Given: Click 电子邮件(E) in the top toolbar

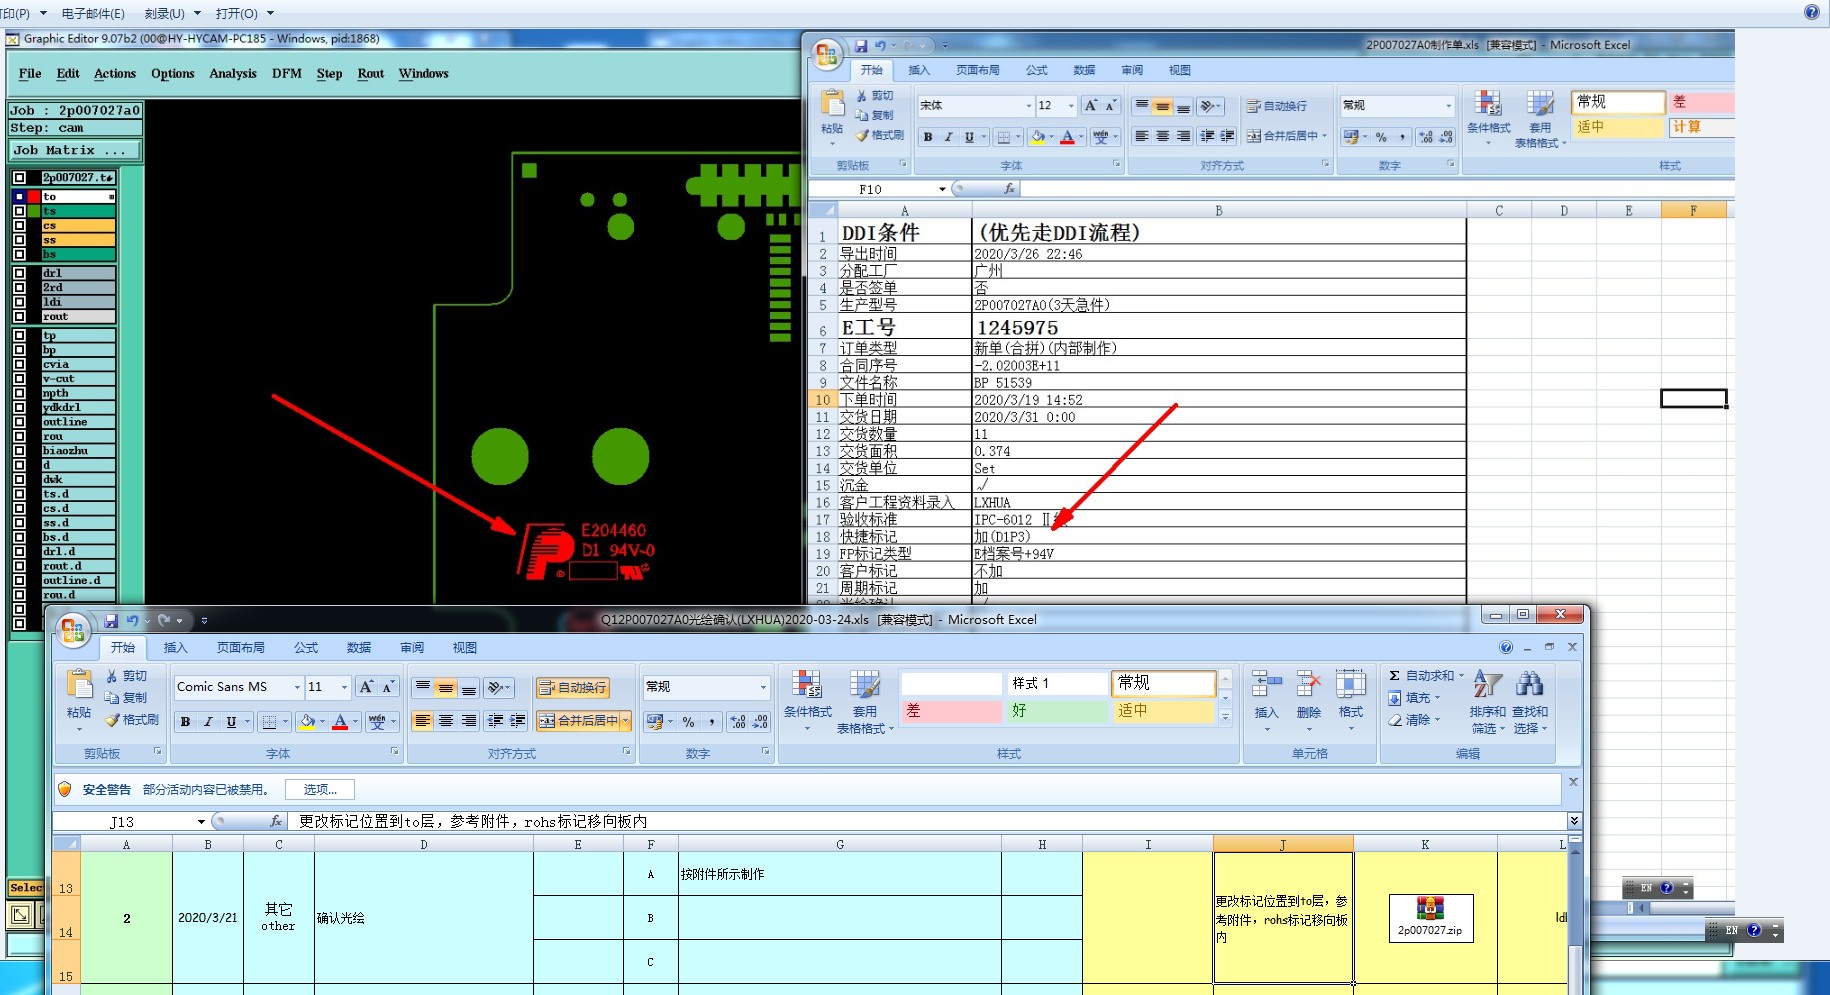Looking at the screenshot, I should coord(93,13).
